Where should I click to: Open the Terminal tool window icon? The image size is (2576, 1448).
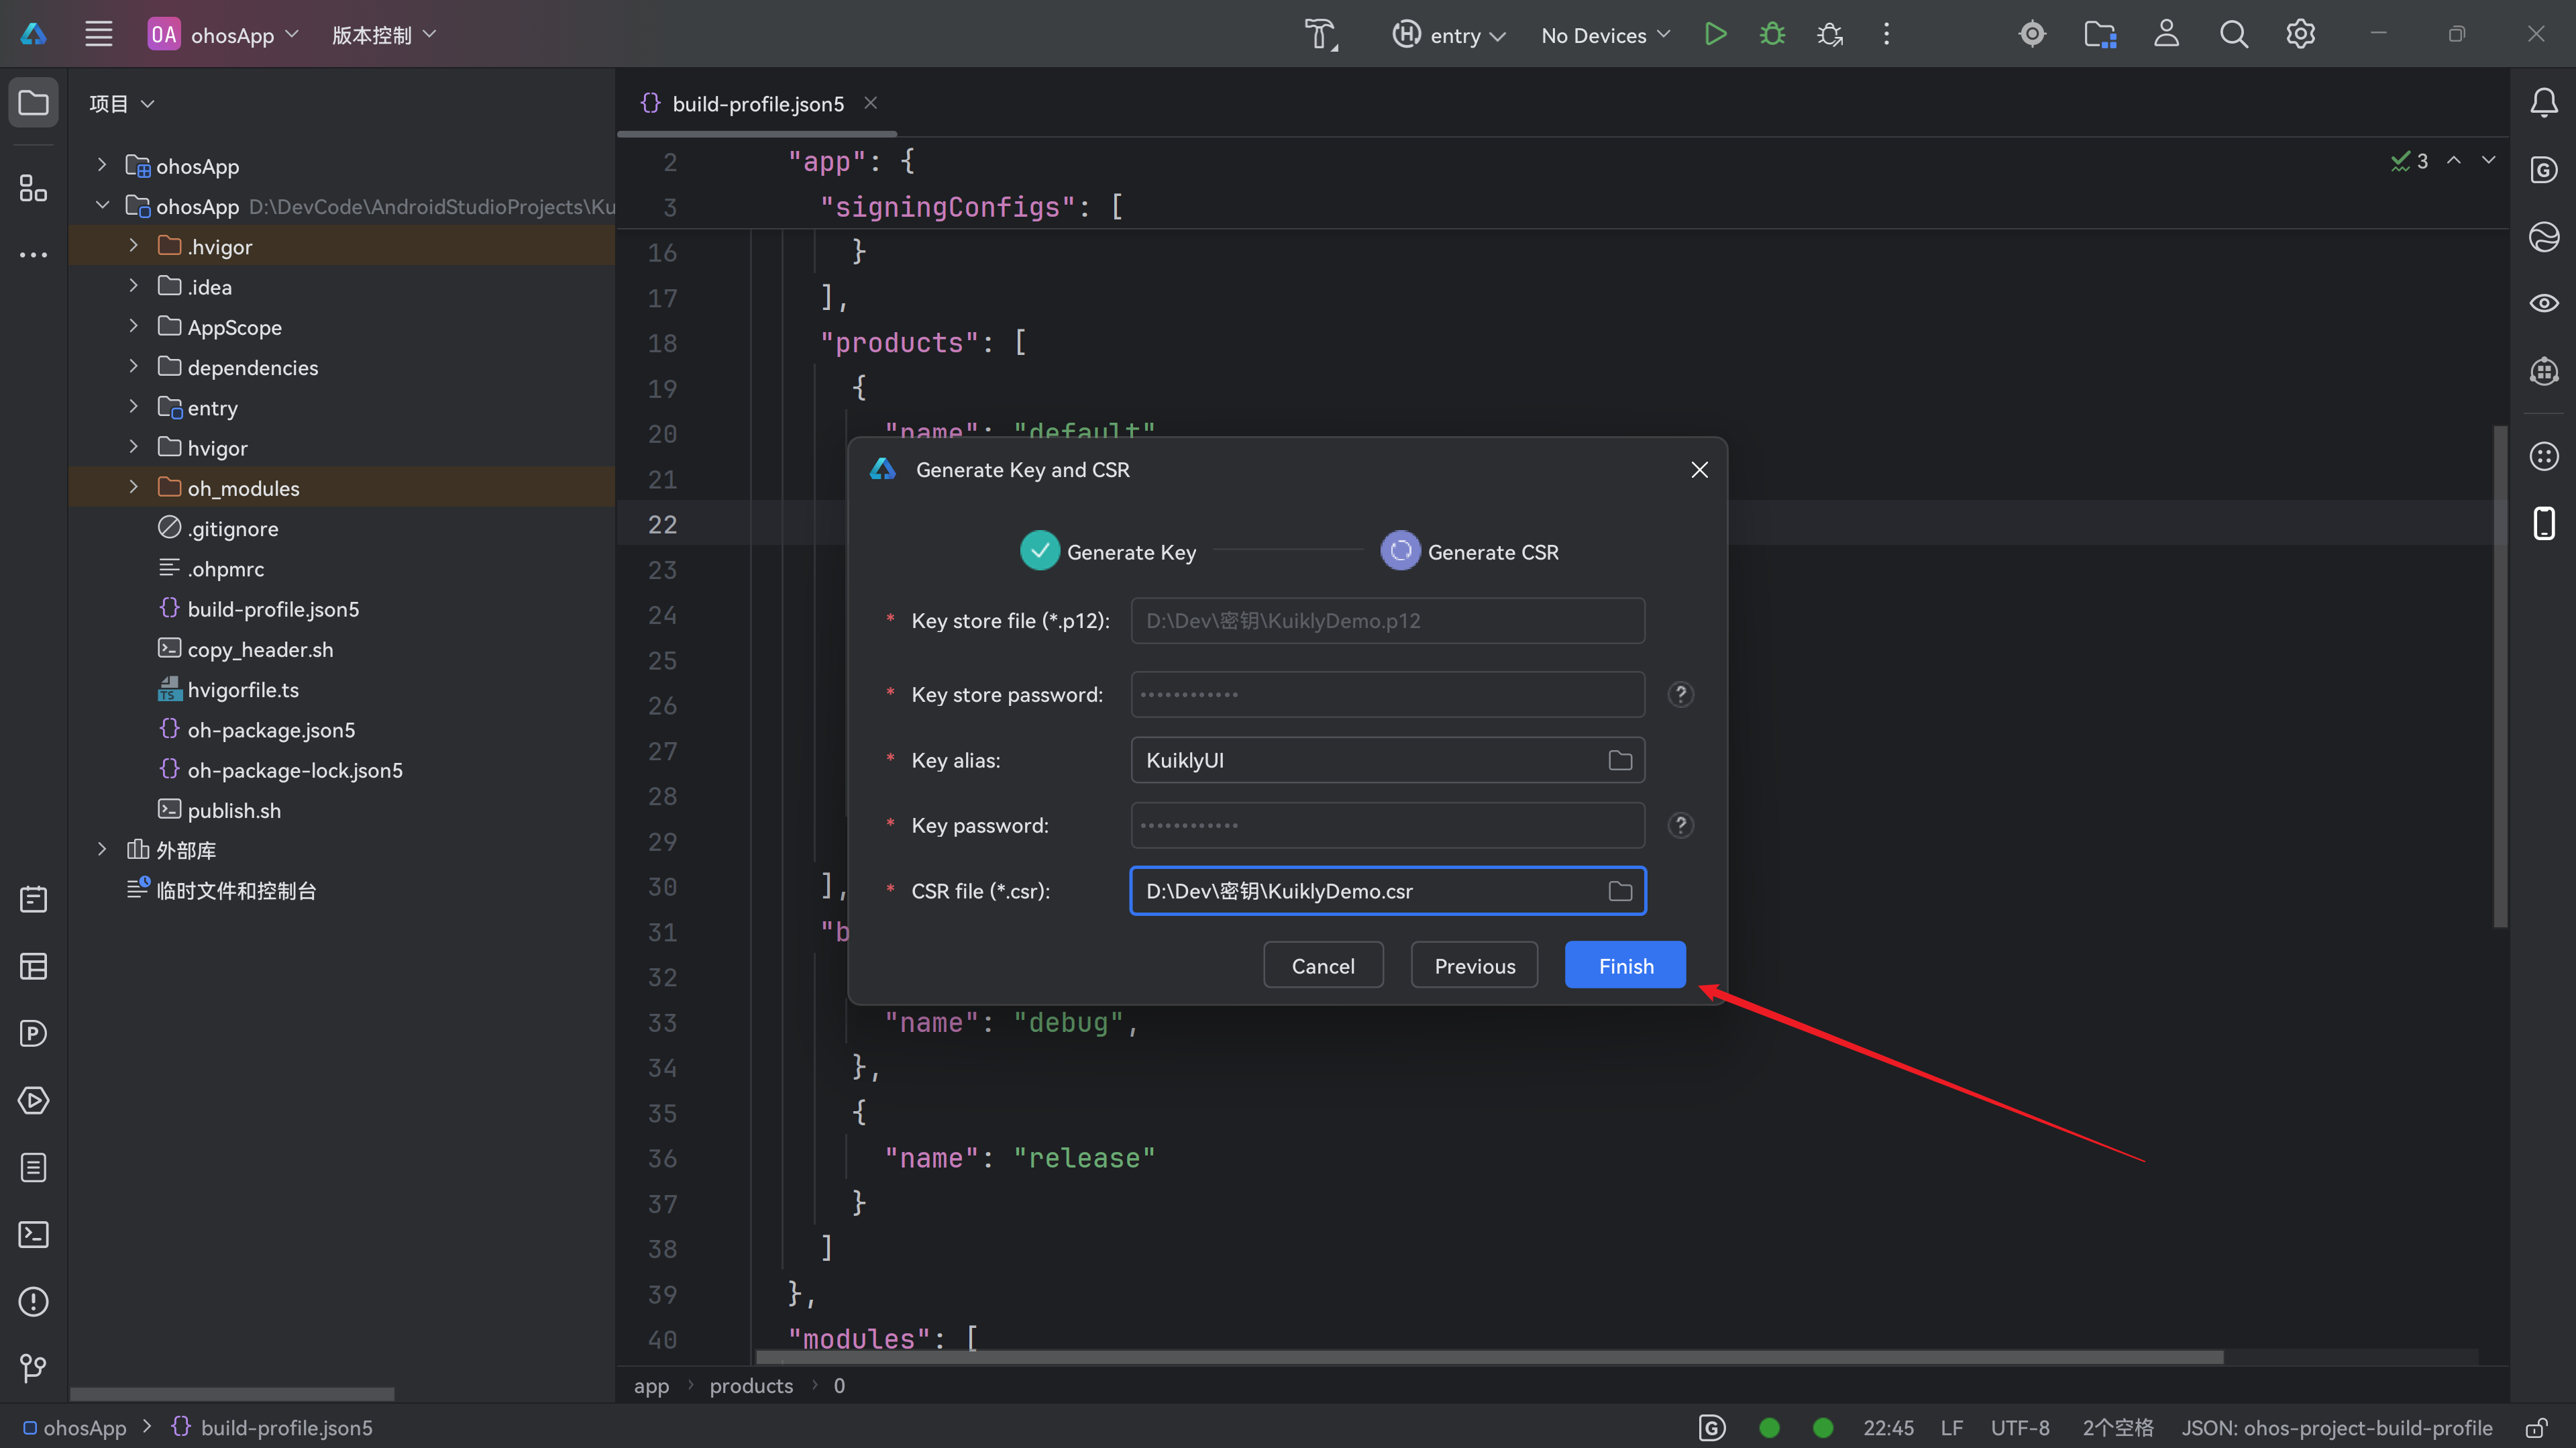33,1234
